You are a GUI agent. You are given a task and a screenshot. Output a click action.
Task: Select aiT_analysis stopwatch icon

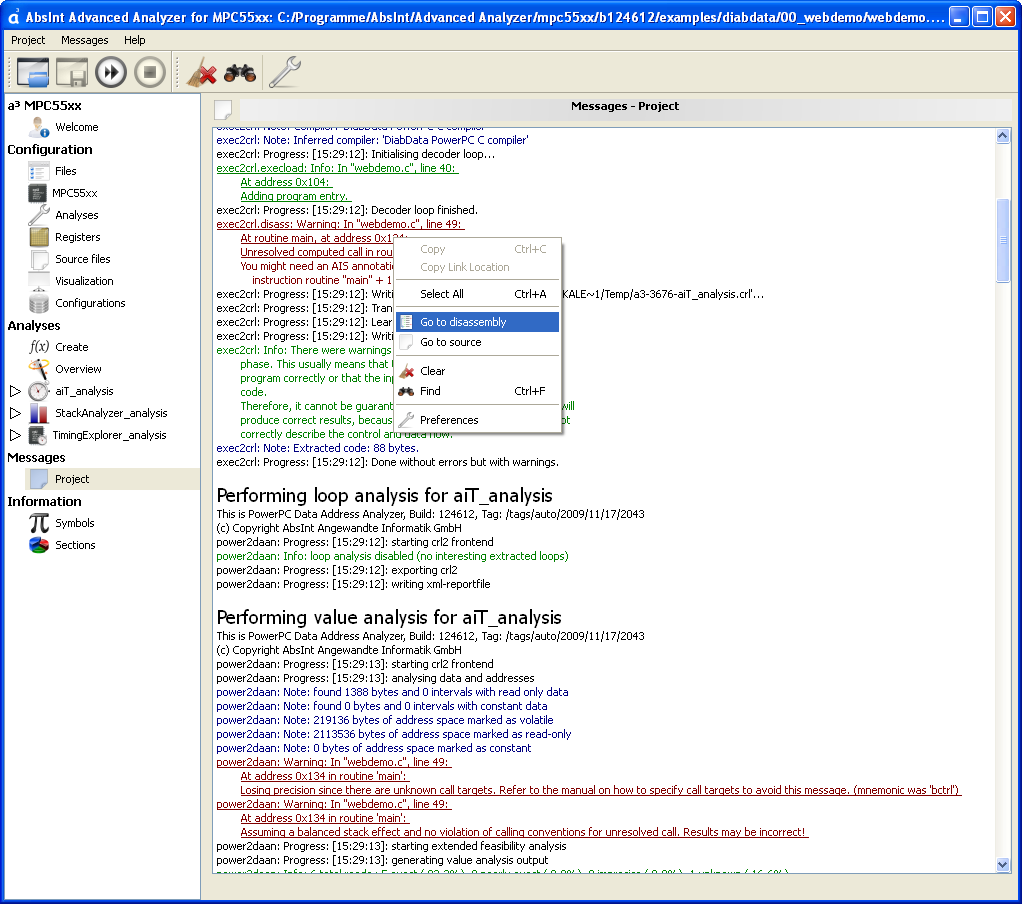(x=39, y=391)
